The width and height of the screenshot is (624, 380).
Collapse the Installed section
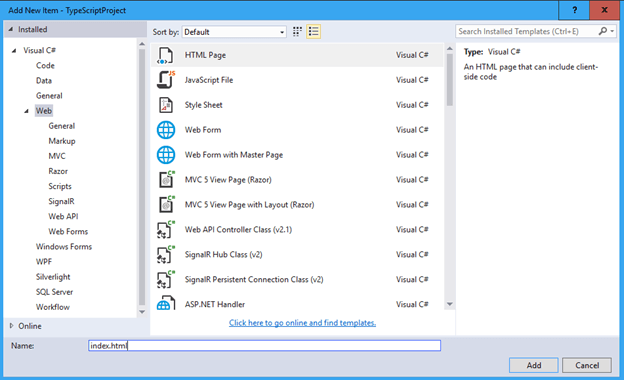(11, 29)
